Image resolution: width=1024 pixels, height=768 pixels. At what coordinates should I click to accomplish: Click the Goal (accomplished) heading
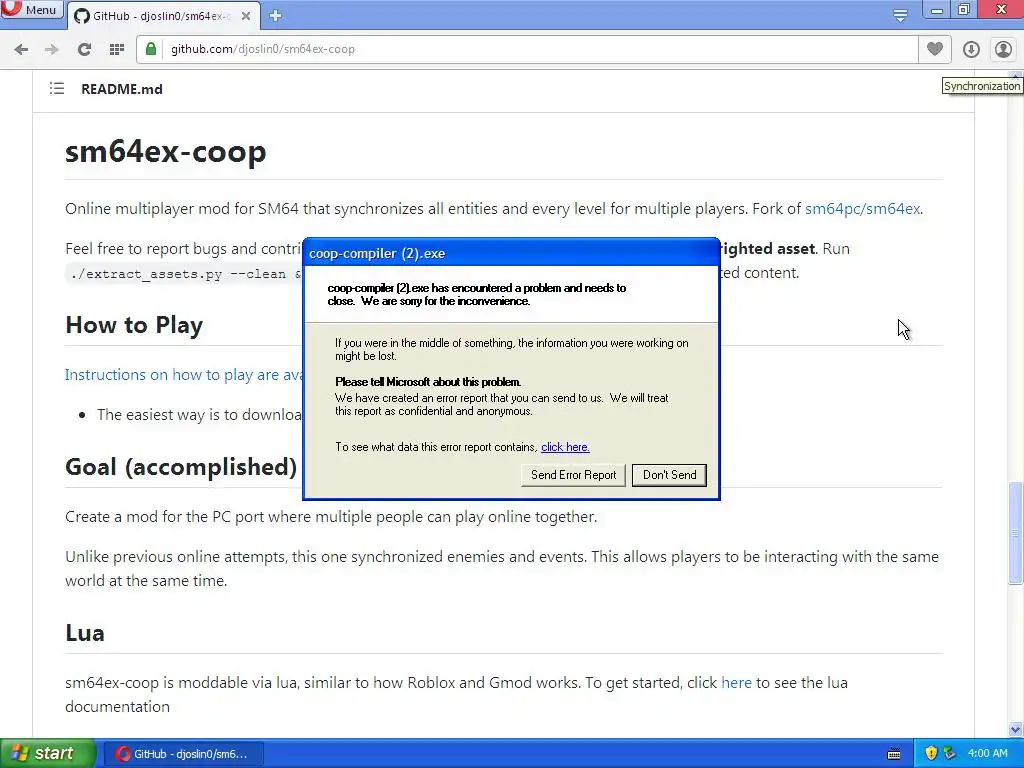coord(181,467)
